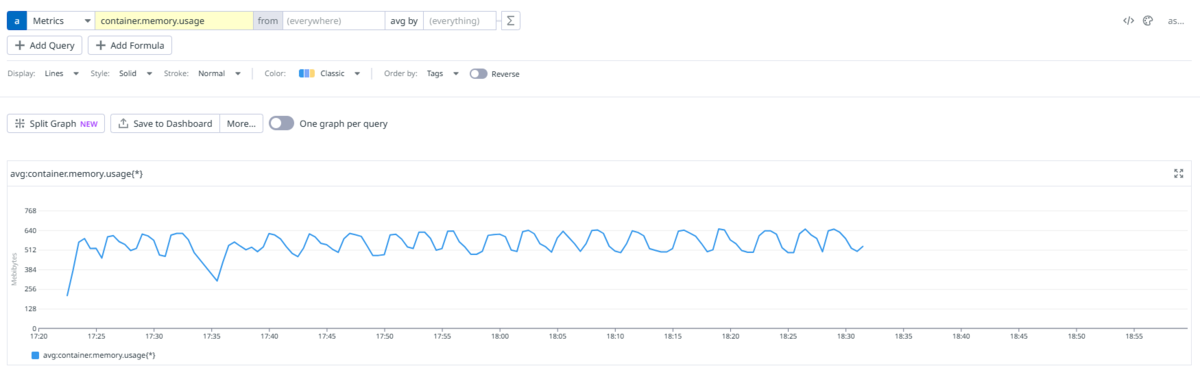Add a new formula
The height and width of the screenshot is (377, 1200).
[x=131, y=45]
